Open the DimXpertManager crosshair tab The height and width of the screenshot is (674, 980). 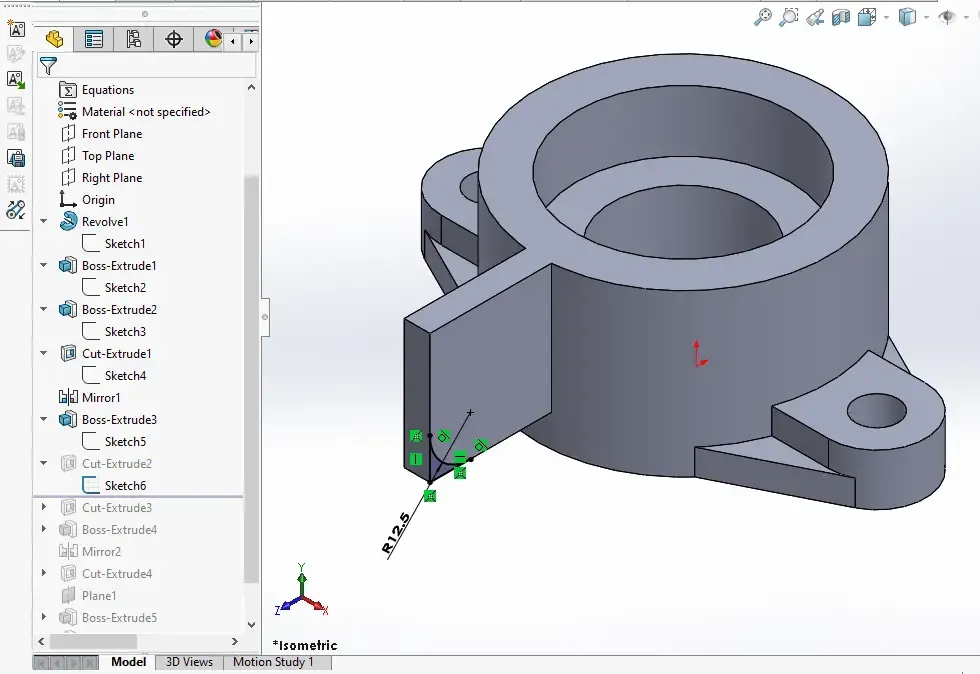[x=173, y=39]
